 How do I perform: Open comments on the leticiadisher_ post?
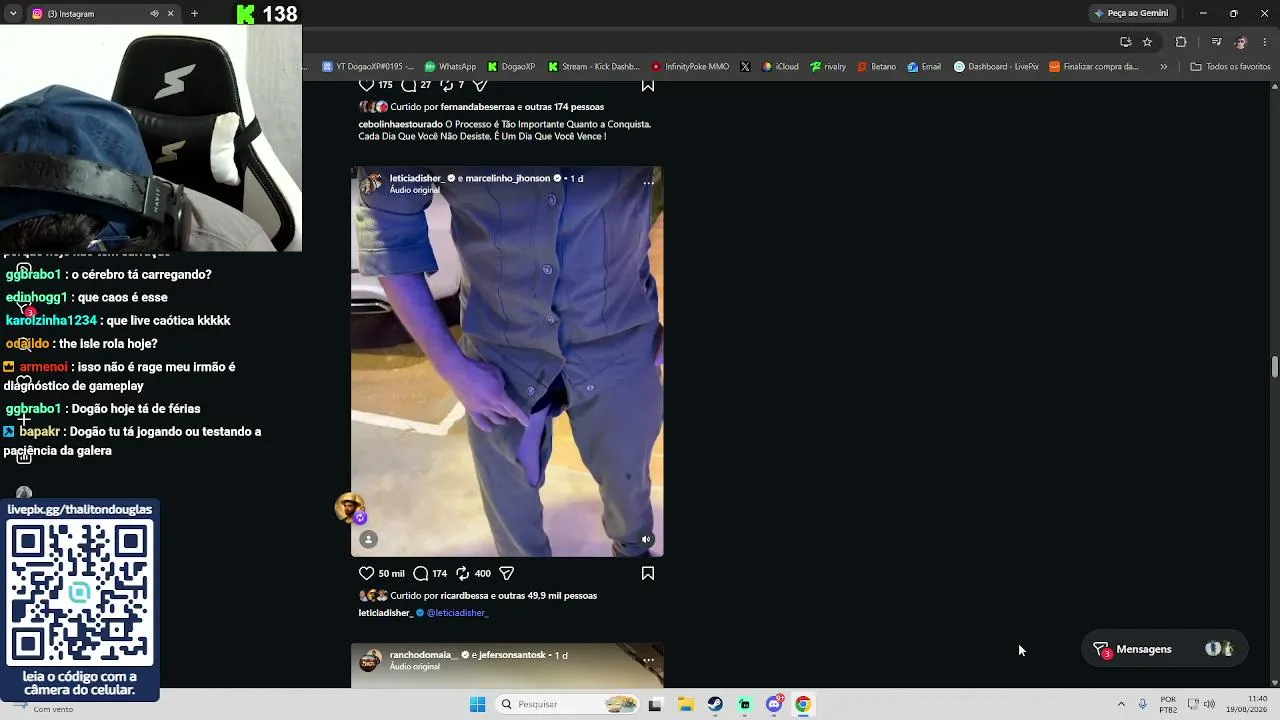421,574
